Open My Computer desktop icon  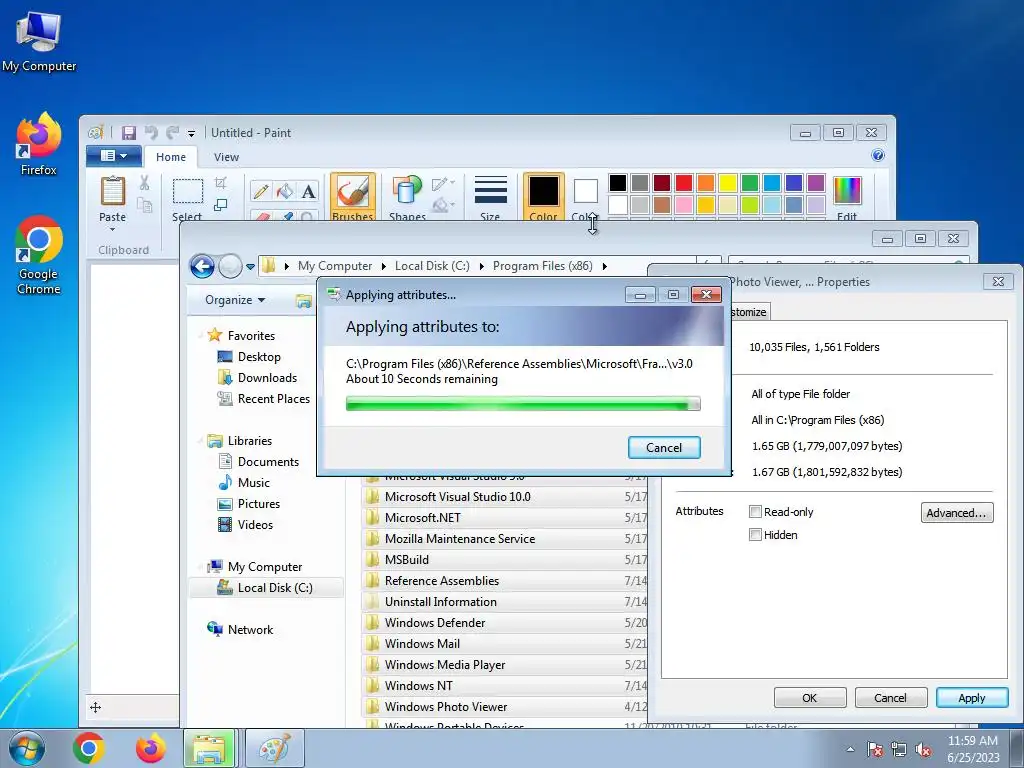tap(39, 41)
